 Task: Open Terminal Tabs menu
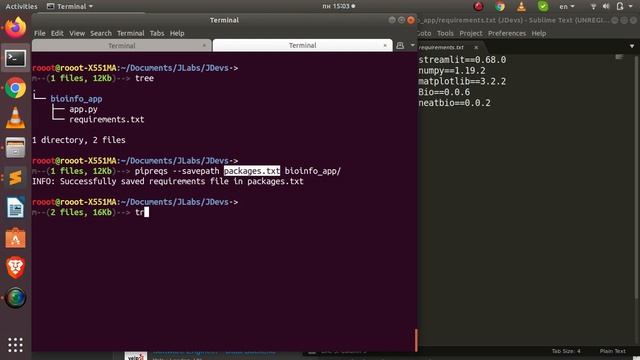(x=157, y=33)
